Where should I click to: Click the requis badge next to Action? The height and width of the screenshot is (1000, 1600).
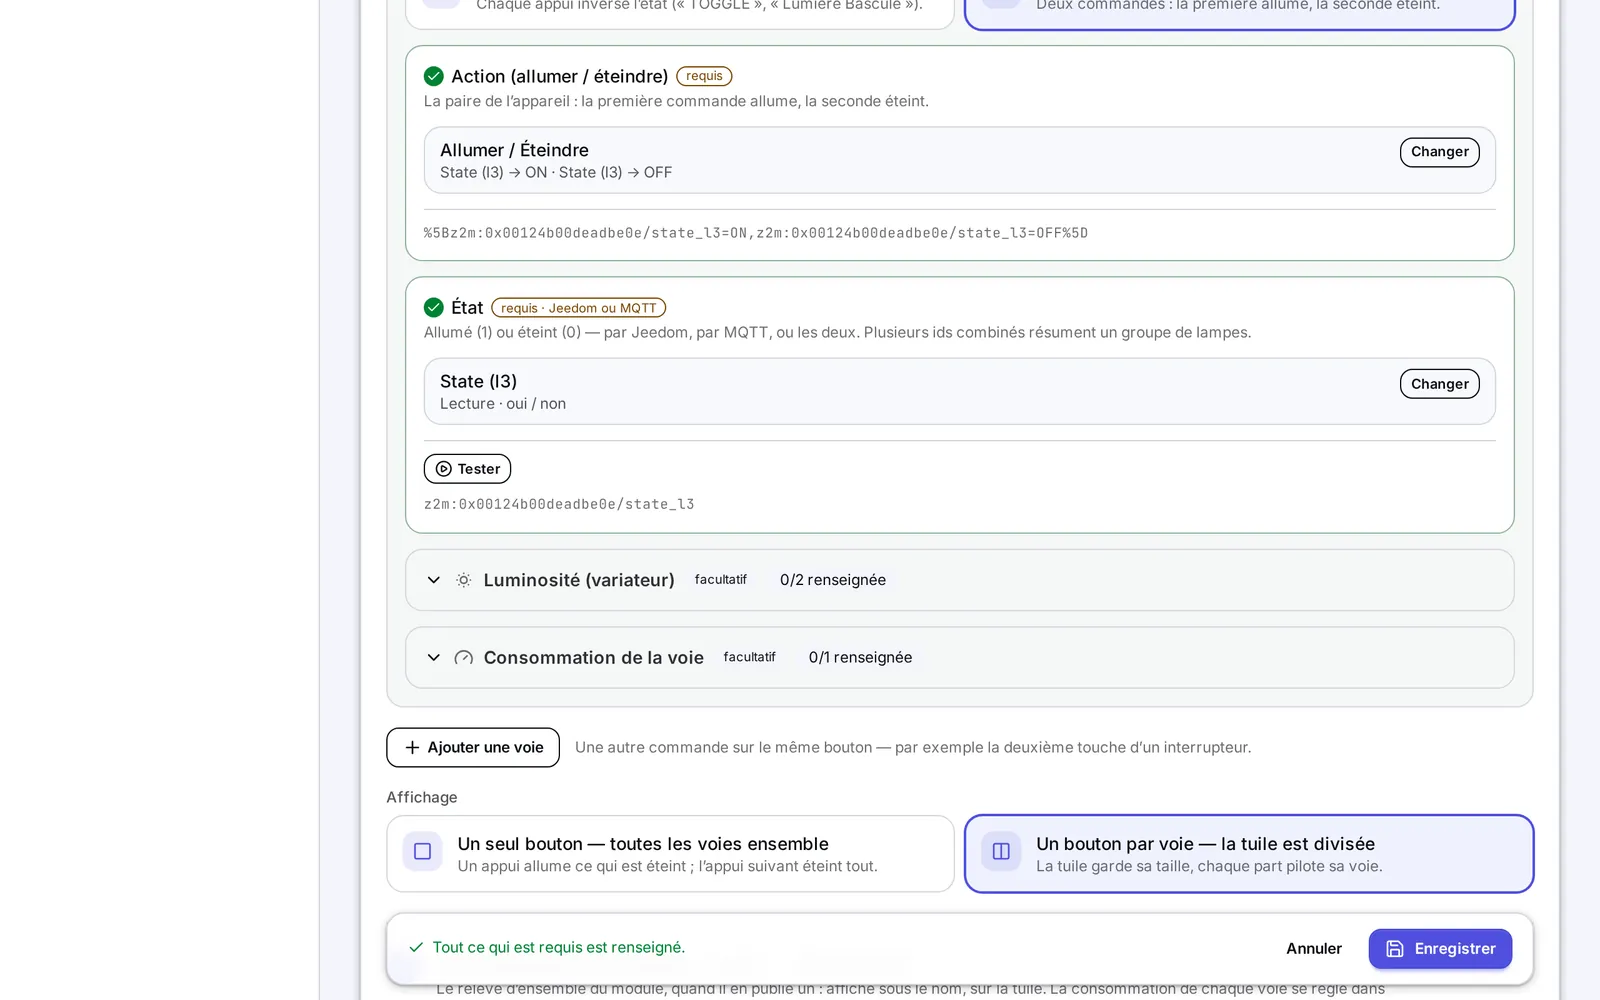tap(704, 76)
